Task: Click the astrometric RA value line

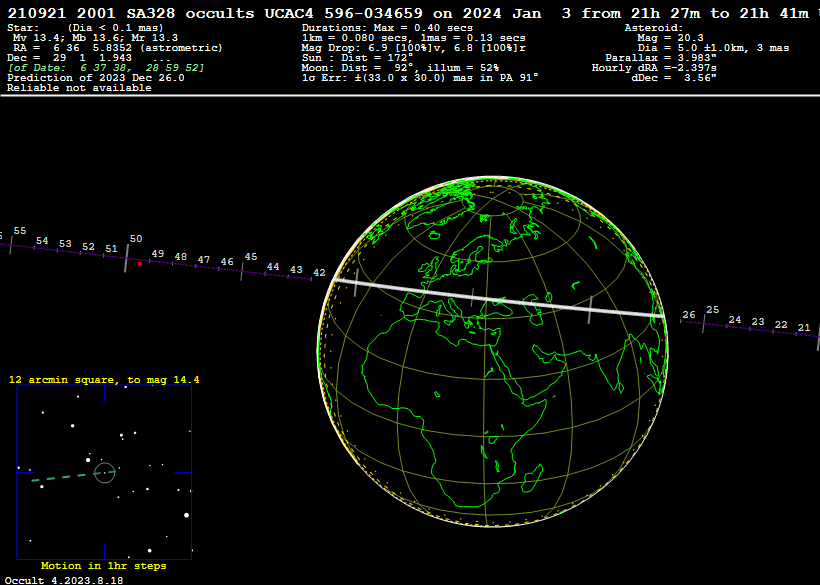Action: tap(118, 48)
